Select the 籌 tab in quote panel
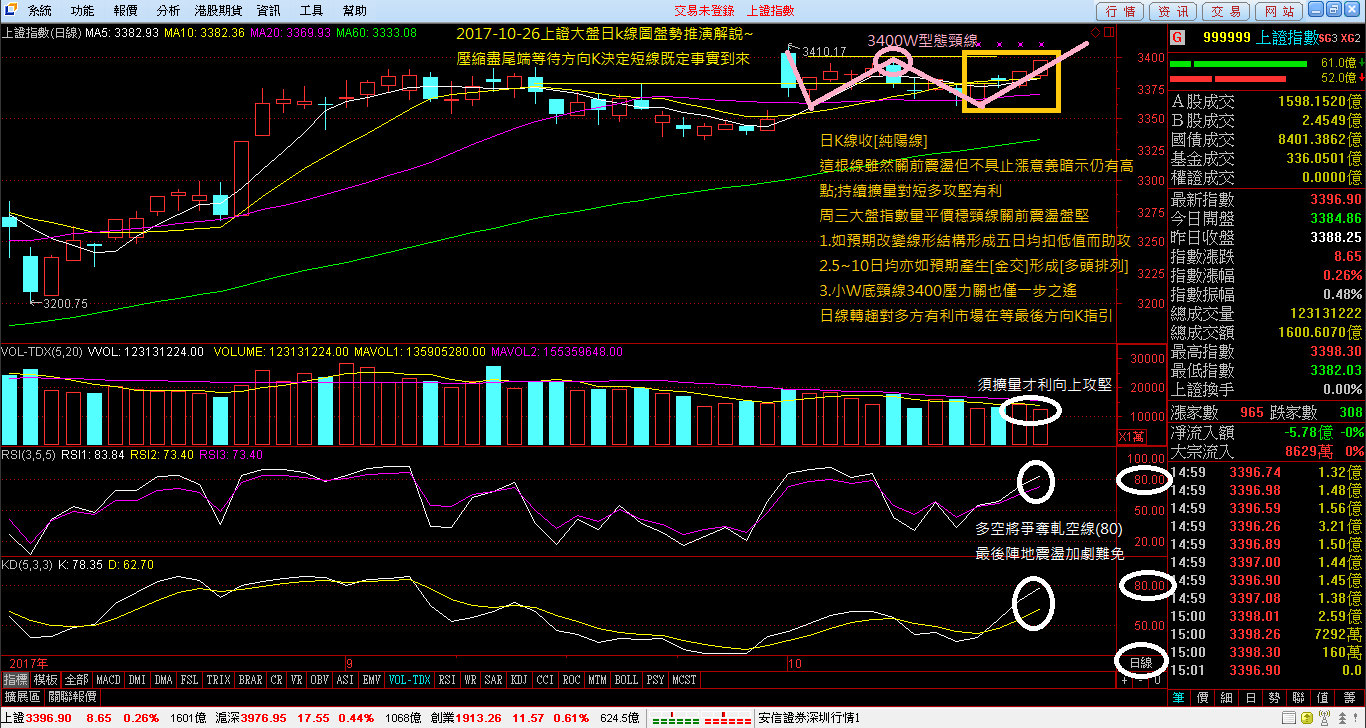 pyautogui.click(x=1348, y=697)
